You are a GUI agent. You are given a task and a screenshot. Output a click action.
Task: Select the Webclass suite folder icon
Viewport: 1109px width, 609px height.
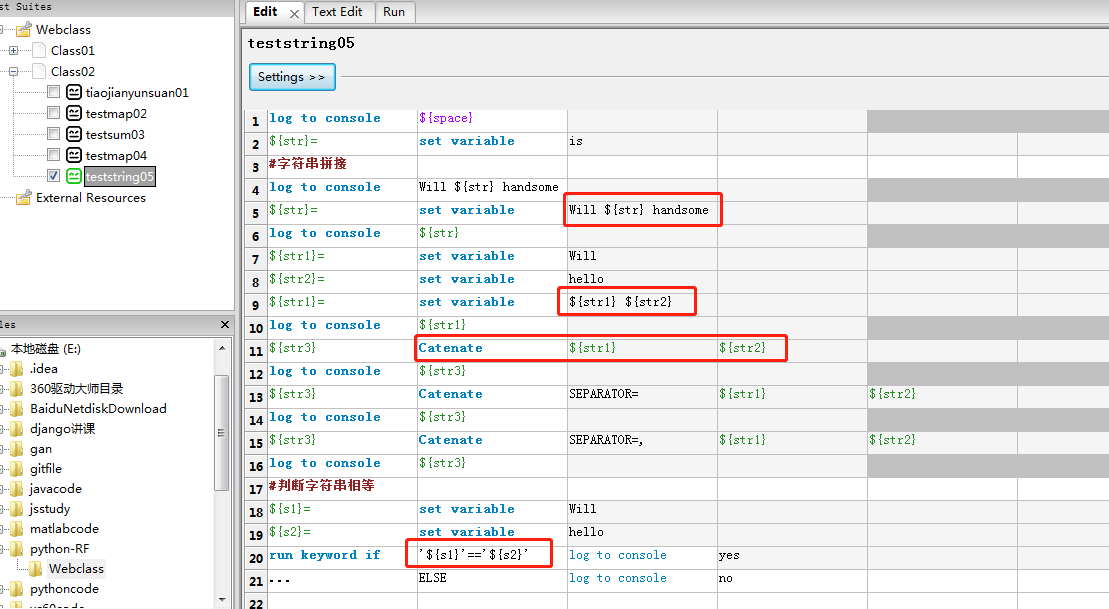pyautogui.click(x=23, y=30)
